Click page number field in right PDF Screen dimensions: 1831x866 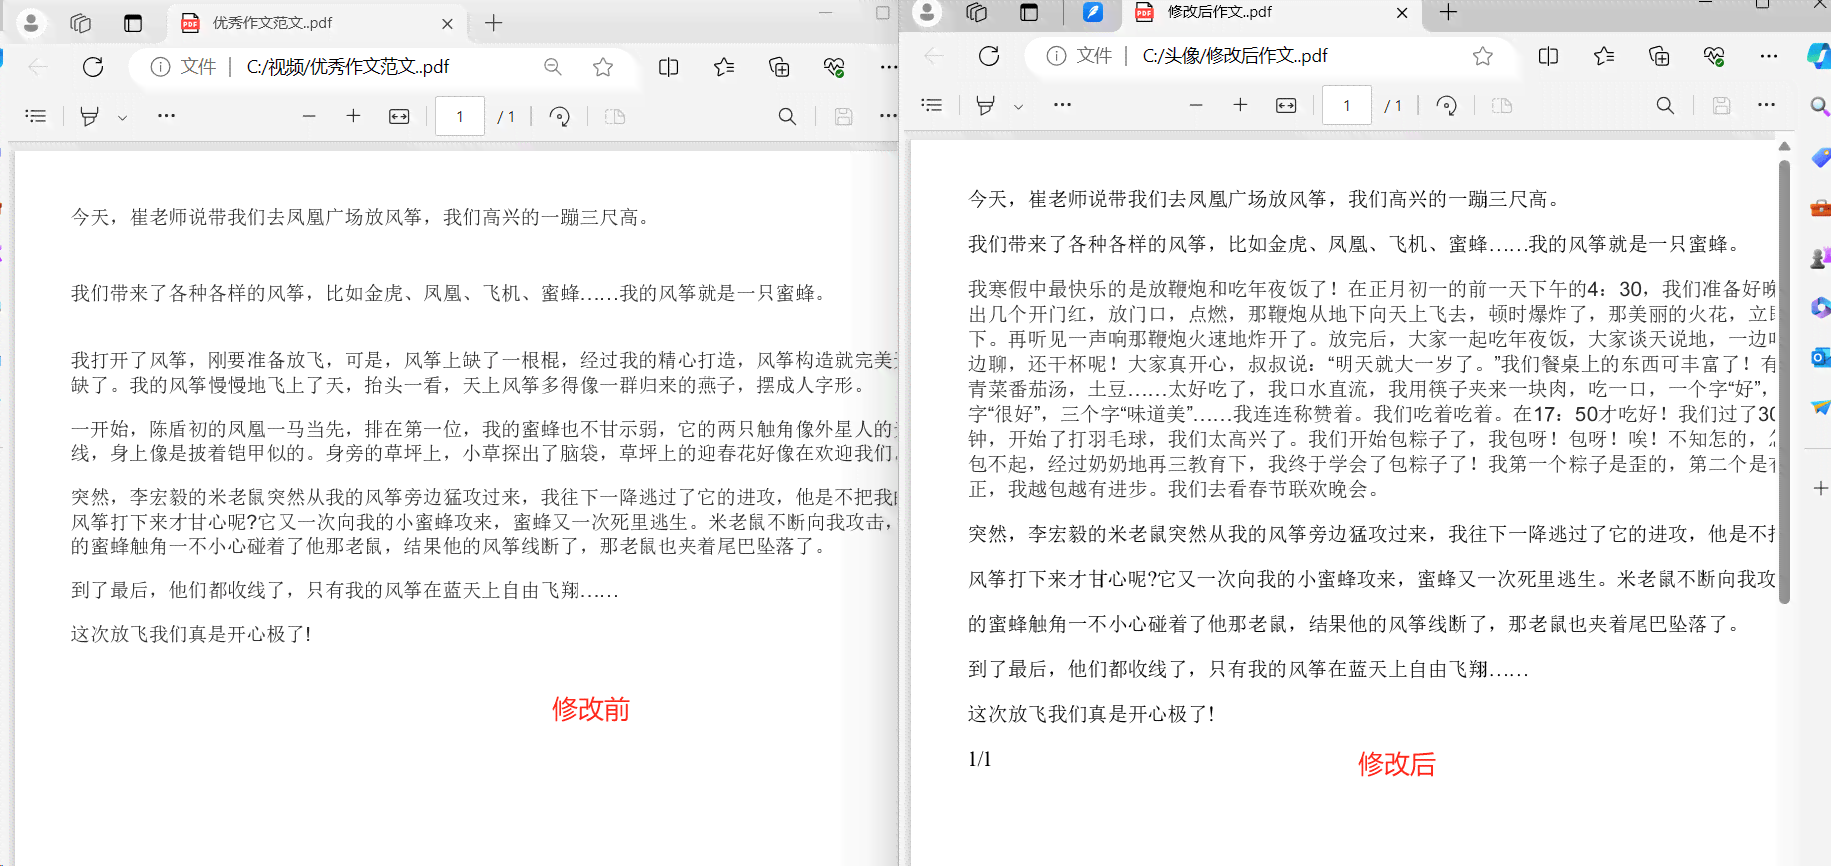coord(1347,105)
